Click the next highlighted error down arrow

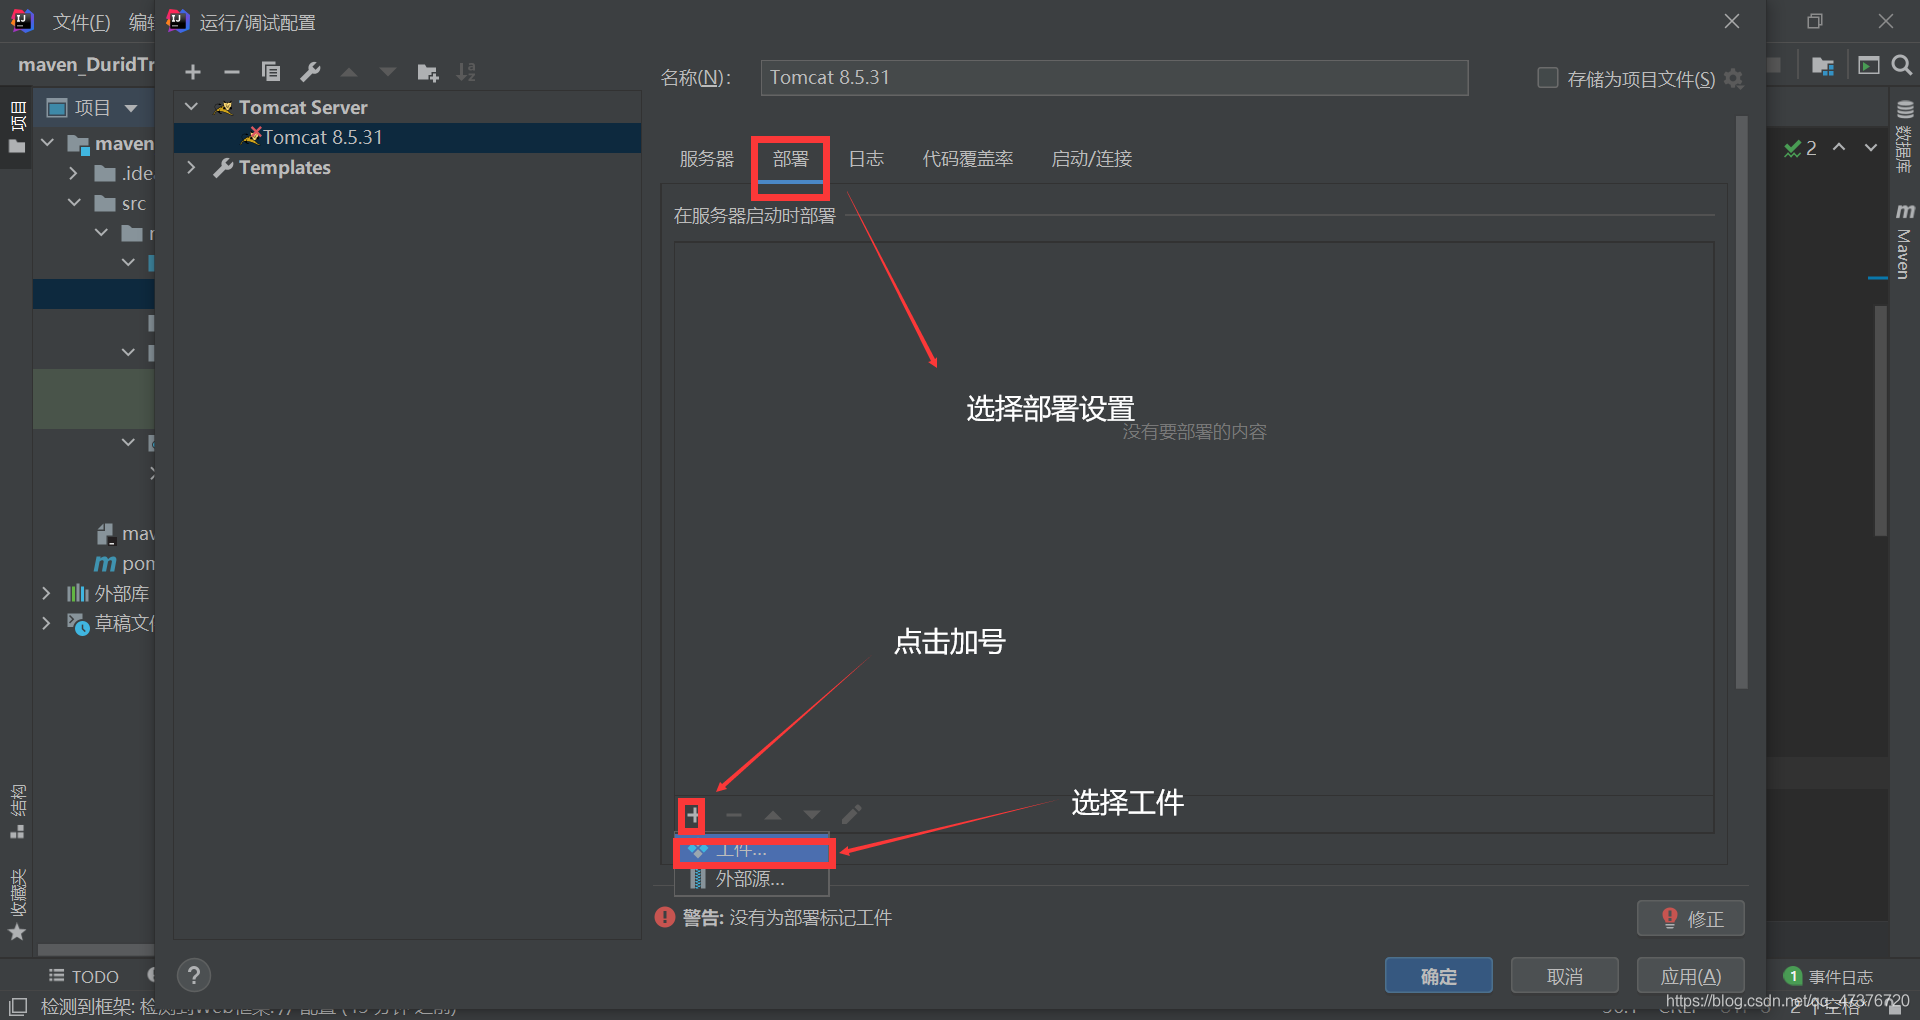(x=1870, y=147)
